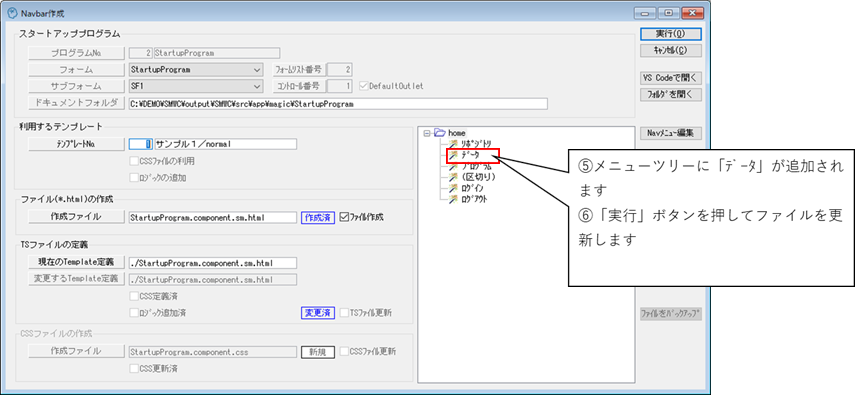Click the サンプル1/normal template name field

(x=225, y=144)
